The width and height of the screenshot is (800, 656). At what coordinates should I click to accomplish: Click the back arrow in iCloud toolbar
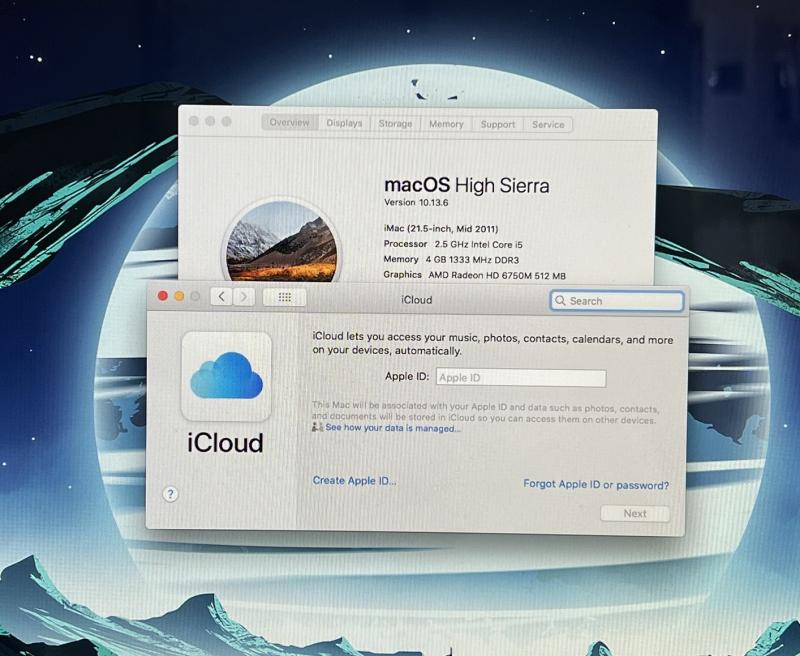[221, 296]
